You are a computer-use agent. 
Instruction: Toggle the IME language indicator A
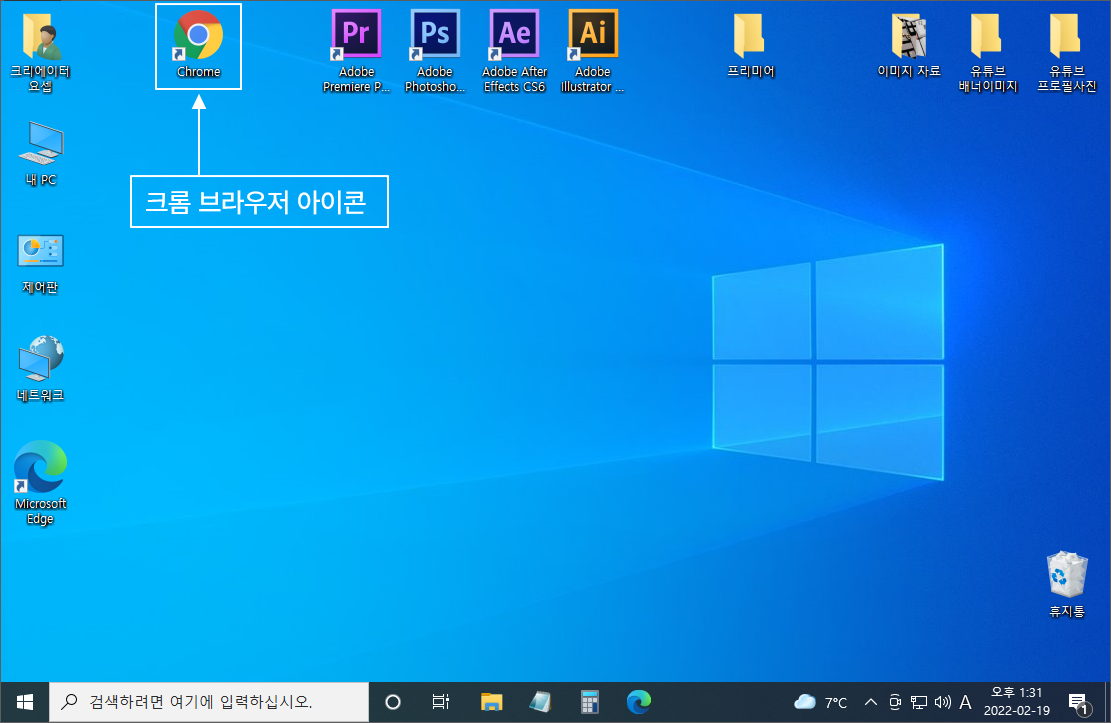(965, 702)
